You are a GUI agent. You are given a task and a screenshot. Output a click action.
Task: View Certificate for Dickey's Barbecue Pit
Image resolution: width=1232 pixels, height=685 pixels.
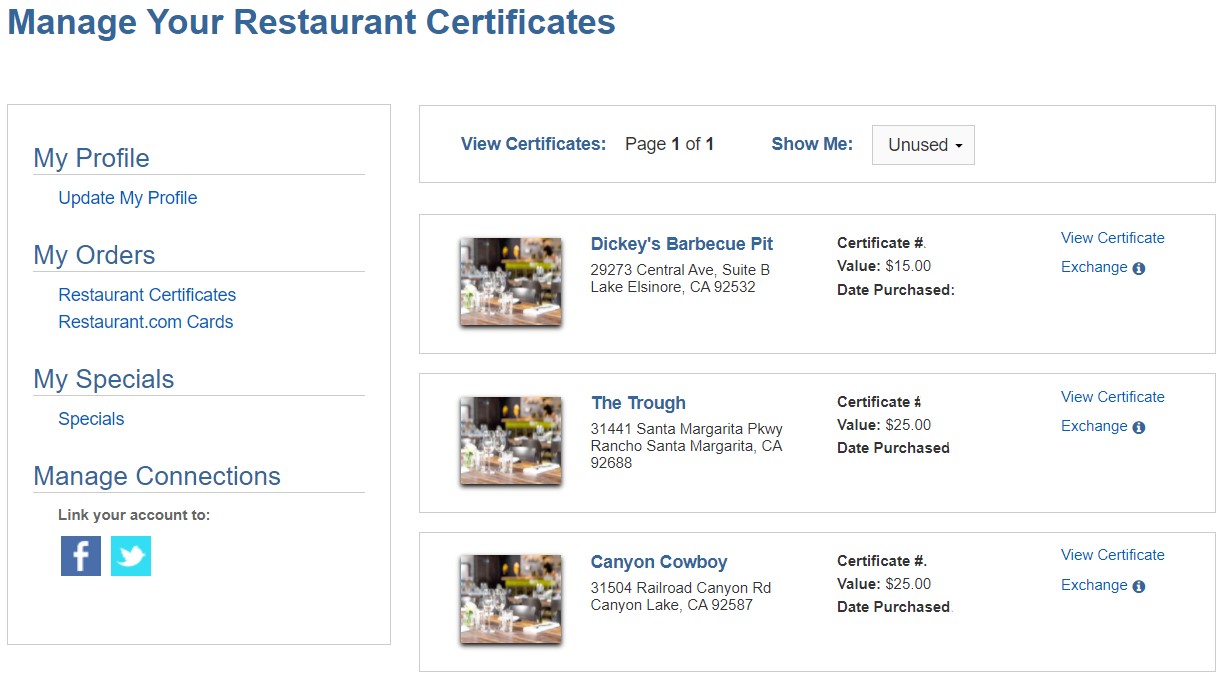[x=1112, y=237]
